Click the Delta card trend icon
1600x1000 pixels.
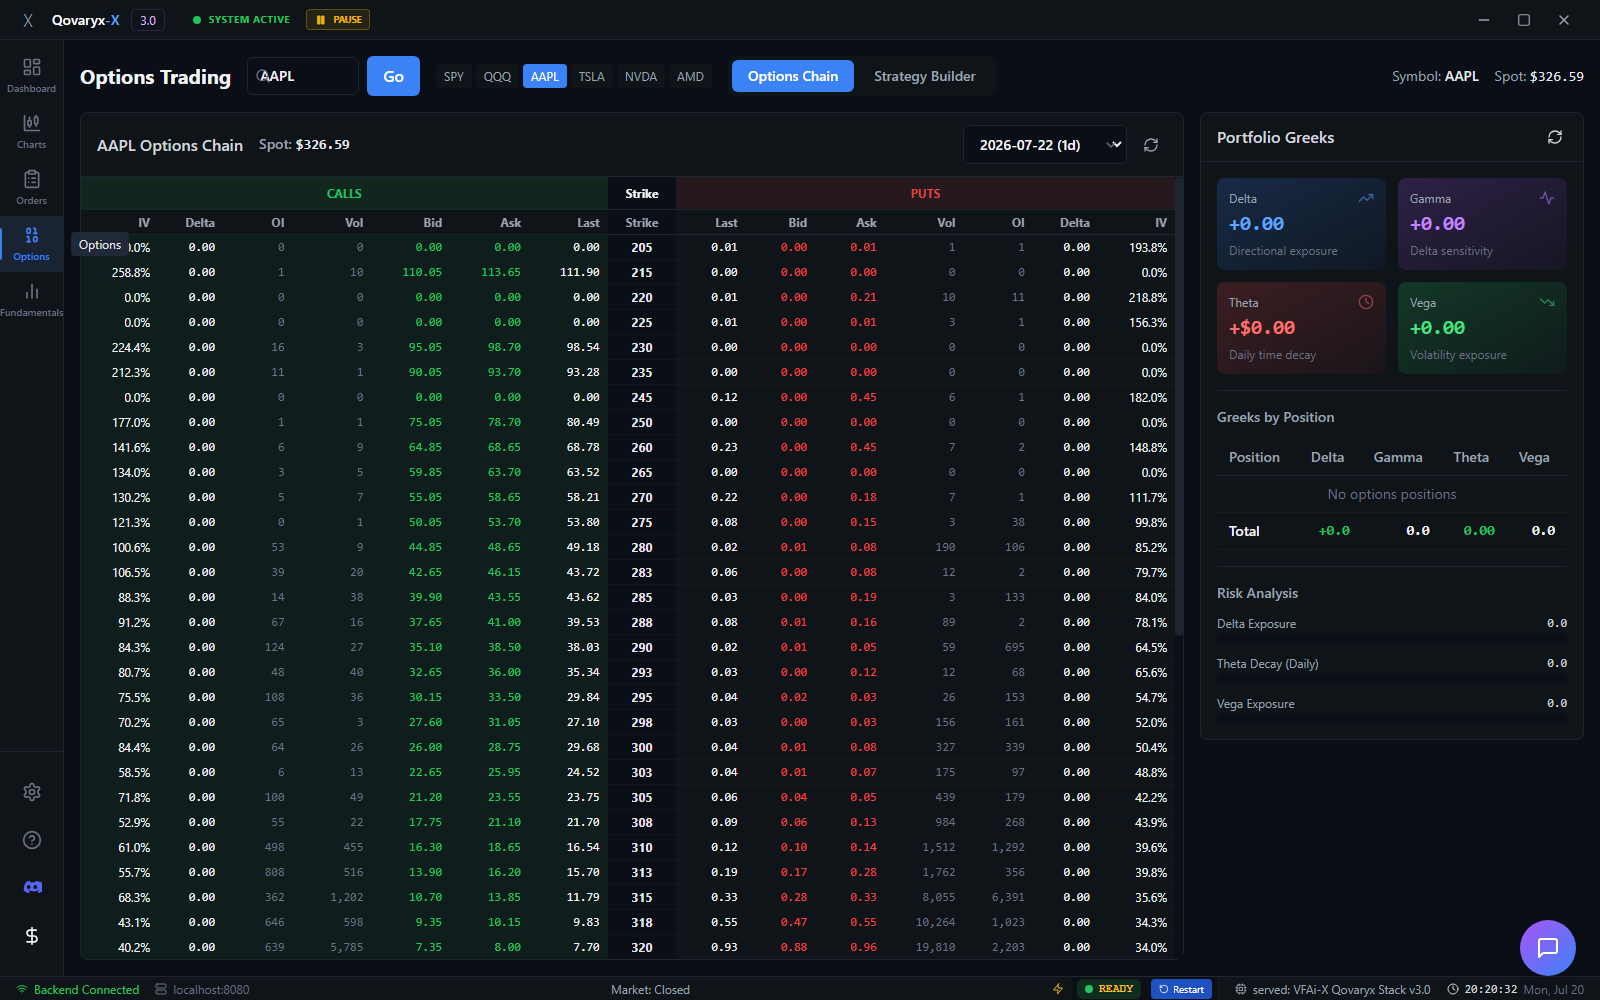coord(1366,198)
